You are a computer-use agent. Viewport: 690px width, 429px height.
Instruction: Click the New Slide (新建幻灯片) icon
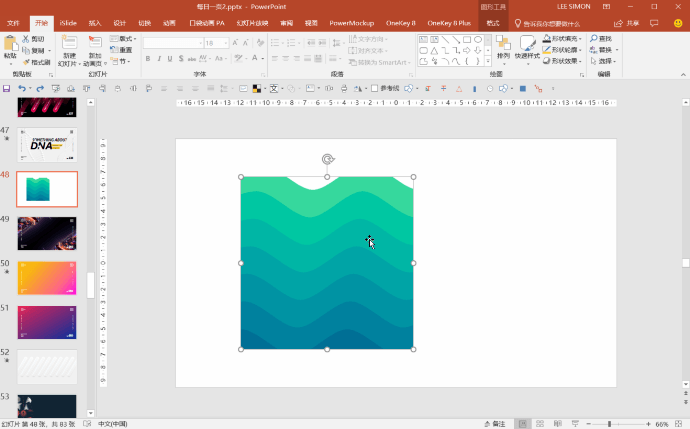[69, 43]
